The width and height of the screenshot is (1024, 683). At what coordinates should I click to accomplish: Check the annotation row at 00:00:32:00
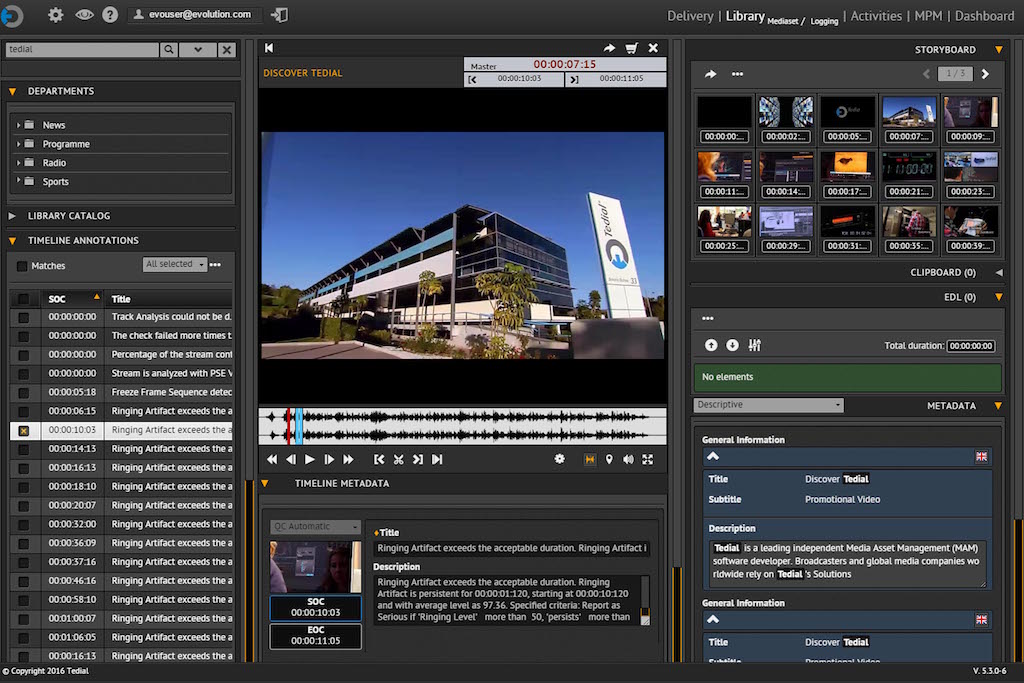pyautogui.click(x=24, y=525)
